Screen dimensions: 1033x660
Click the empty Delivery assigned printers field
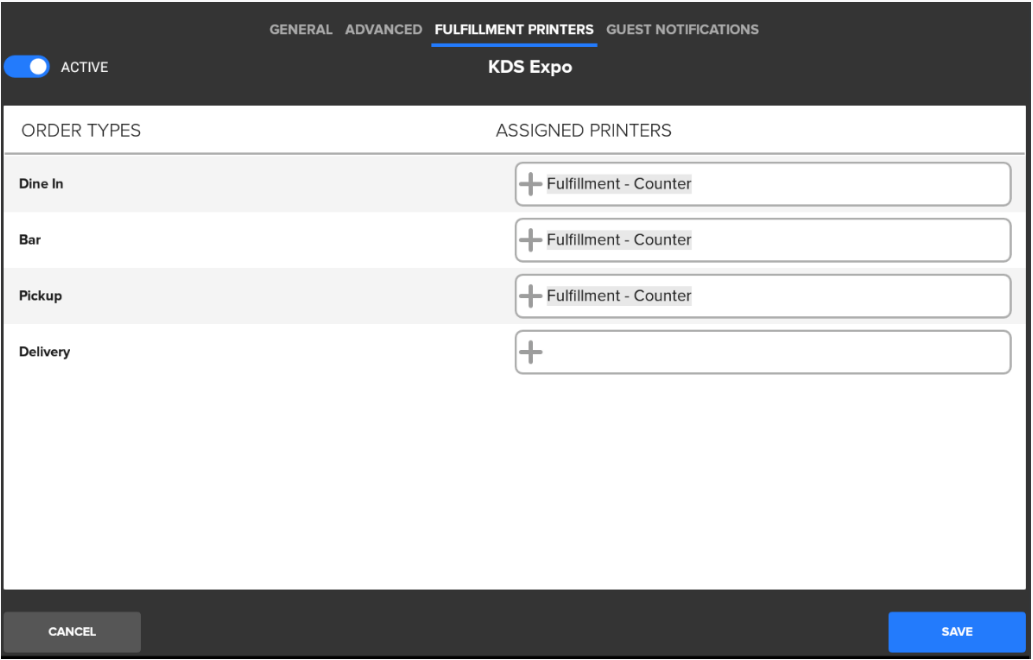(770, 352)
